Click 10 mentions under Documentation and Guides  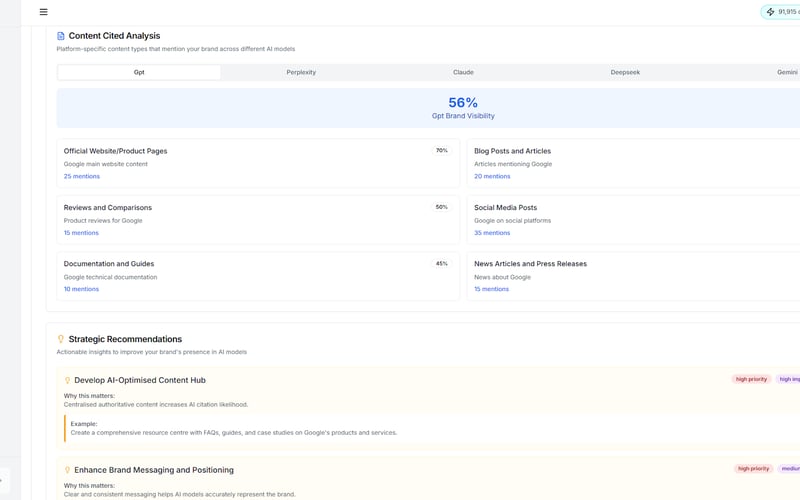coord(81,289)
